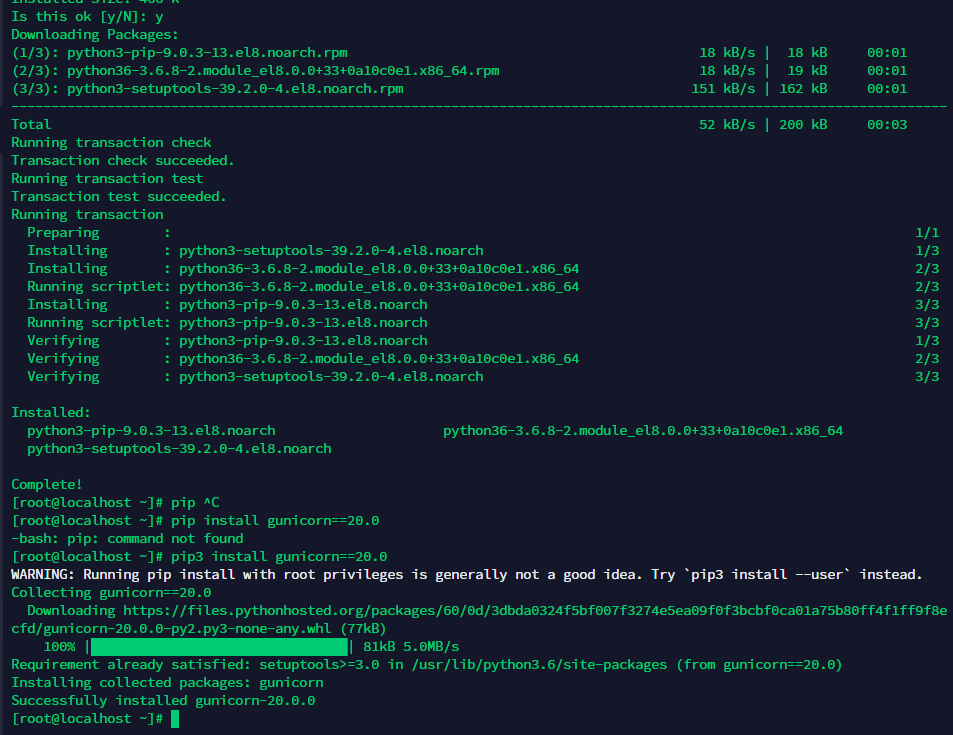Click the 'Is this ok [y/N]: y' line
The height and width of the screenshot is (735, 953).
87,17
